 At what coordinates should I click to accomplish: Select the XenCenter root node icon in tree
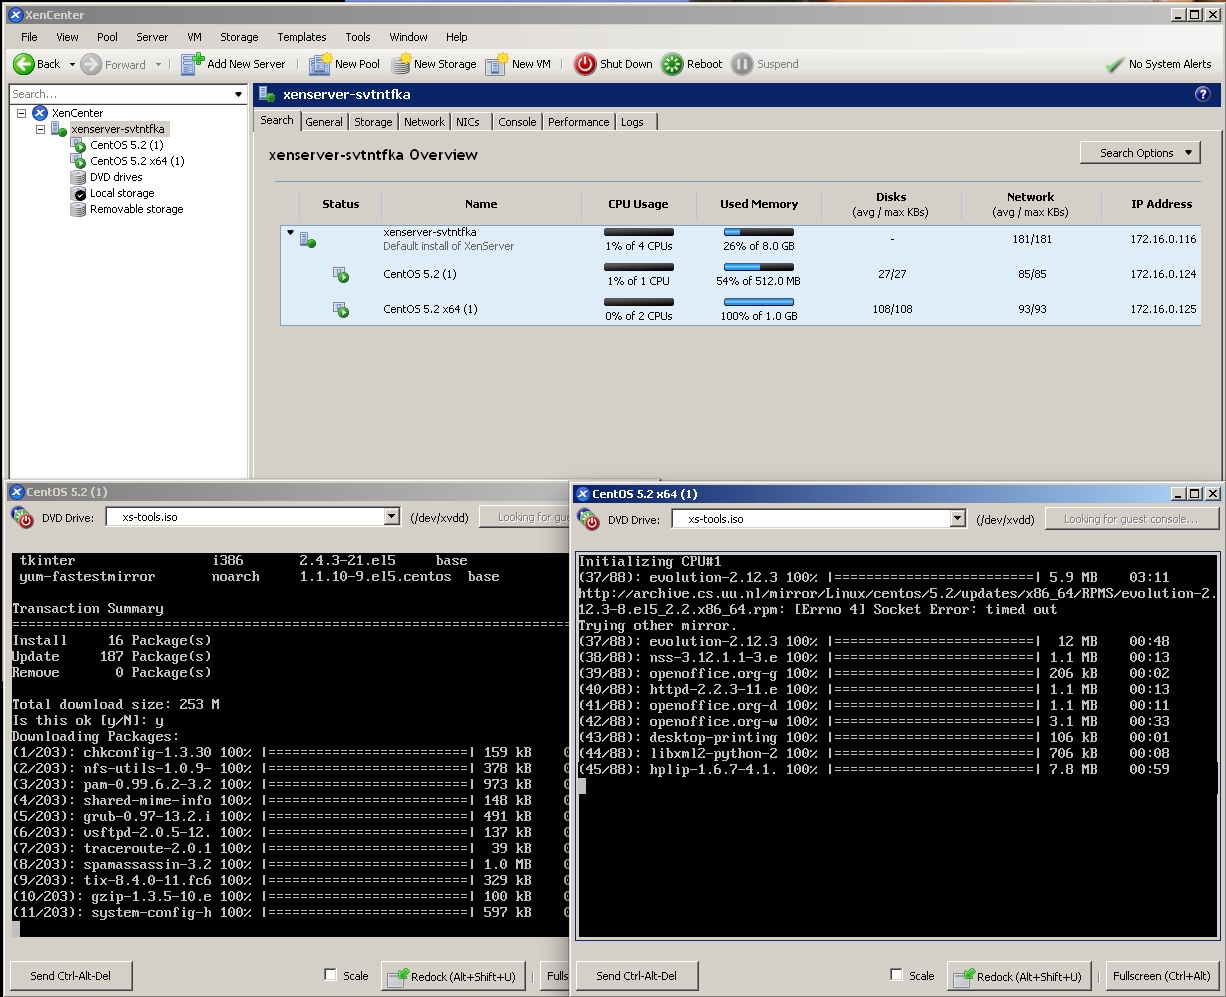pos(40,113)
